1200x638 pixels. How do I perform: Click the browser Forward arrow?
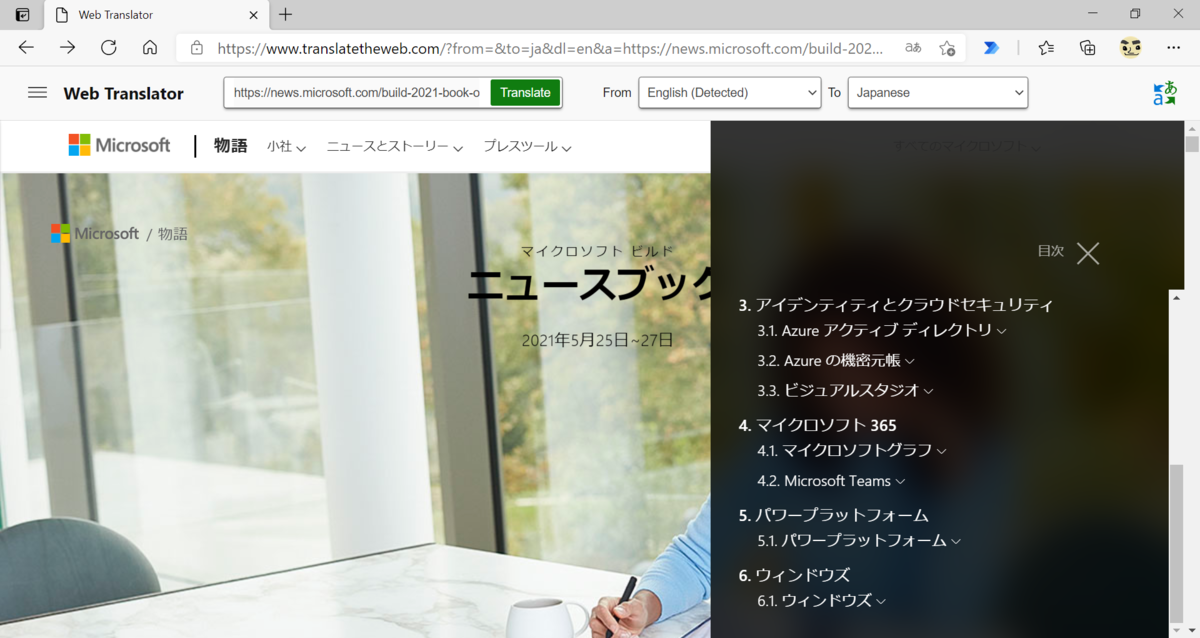coord(67,47)
